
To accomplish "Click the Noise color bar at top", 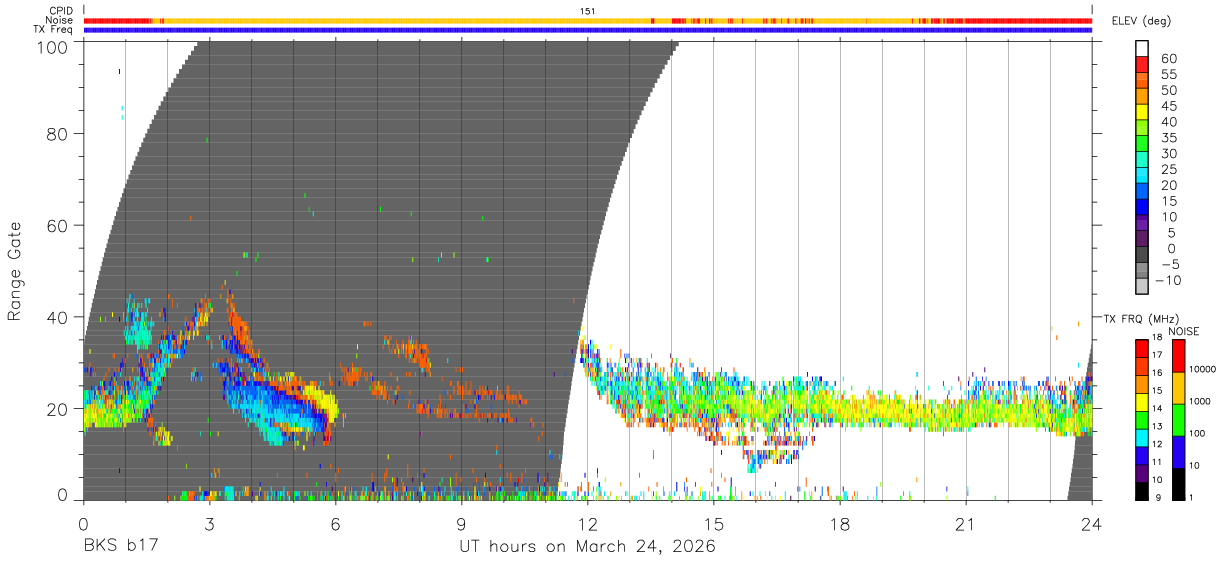I will 588,20.
